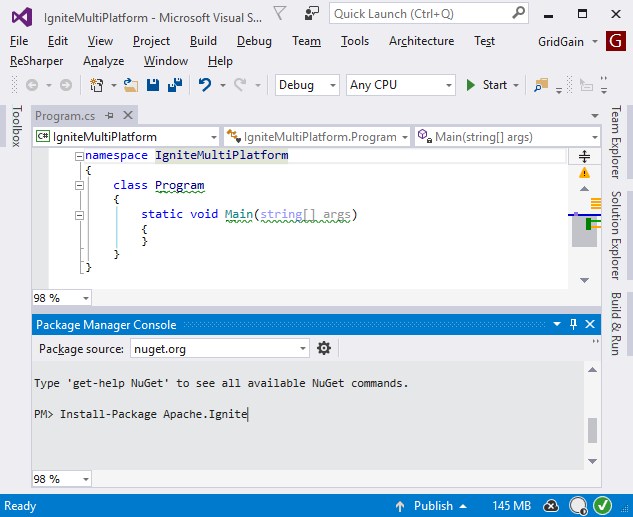Click the cloud status icon in status bar
The height and width of the screenshot is (517, 633).
tap(551, 506)
